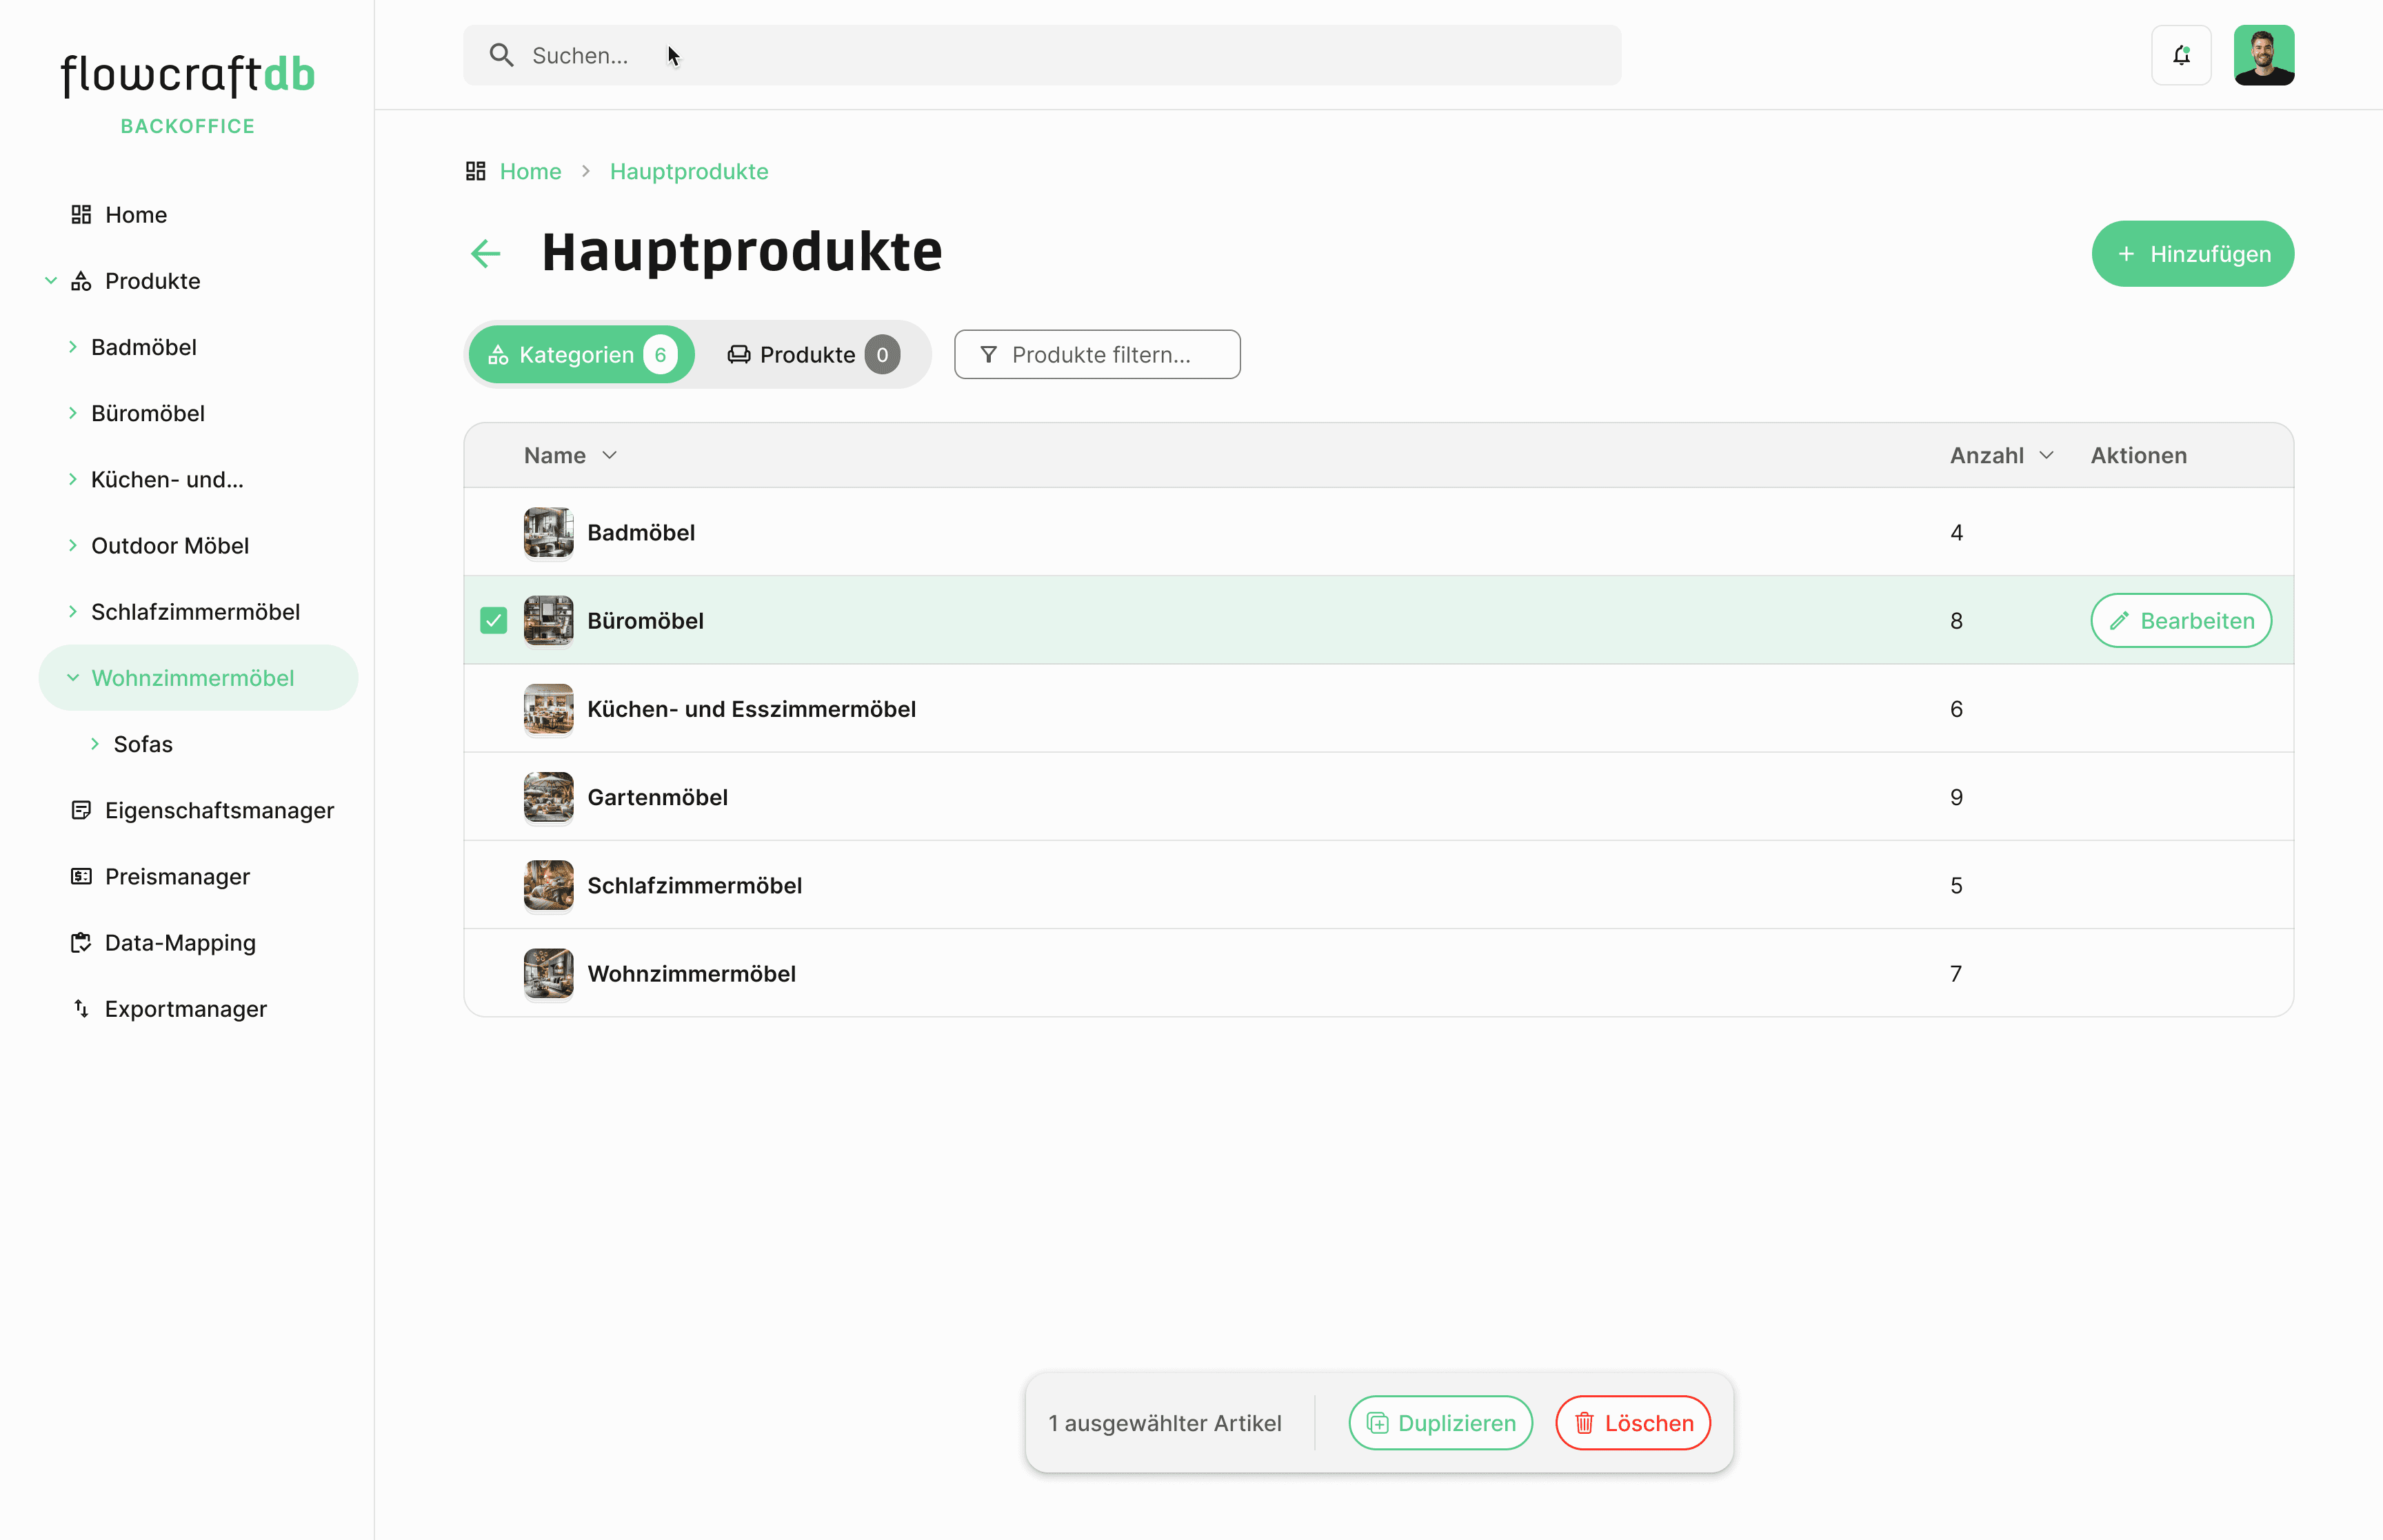
Task: Open Preismanager from the sidebar
Action: click(x=177, y=876)
